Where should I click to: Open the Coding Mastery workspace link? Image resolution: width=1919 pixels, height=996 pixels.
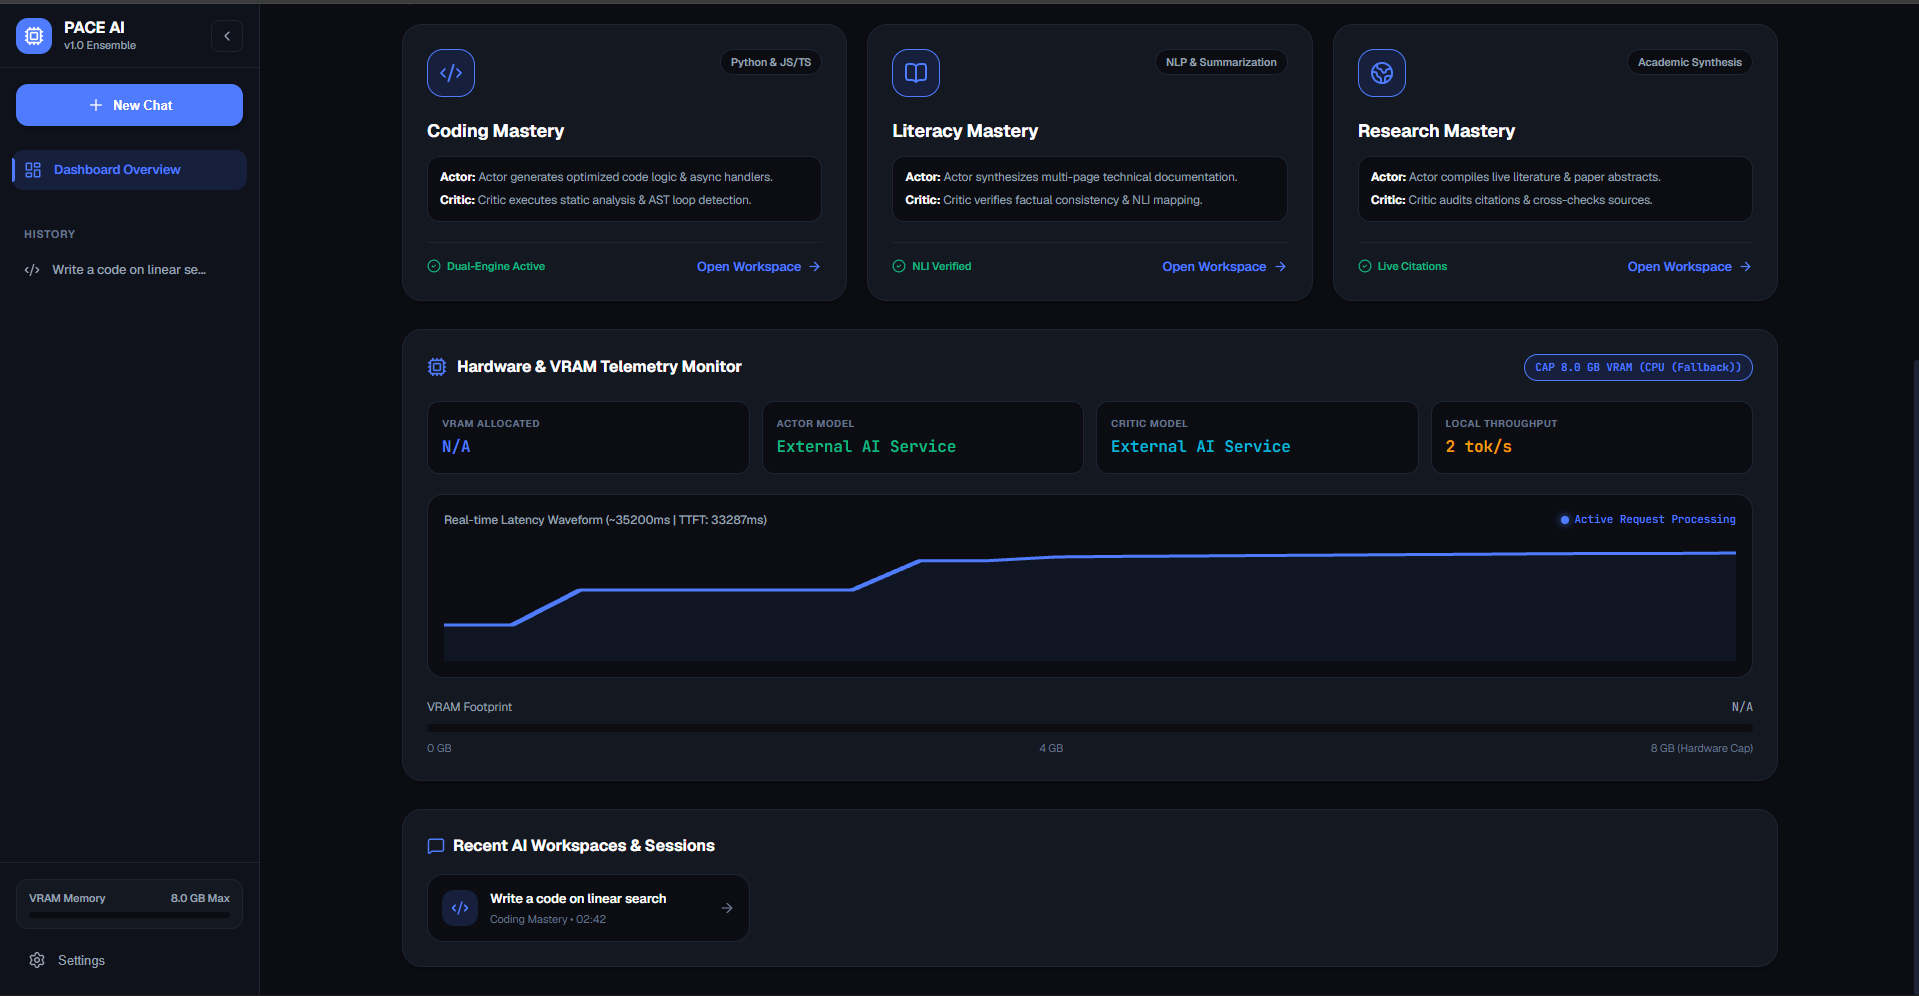tap(758, 267)
